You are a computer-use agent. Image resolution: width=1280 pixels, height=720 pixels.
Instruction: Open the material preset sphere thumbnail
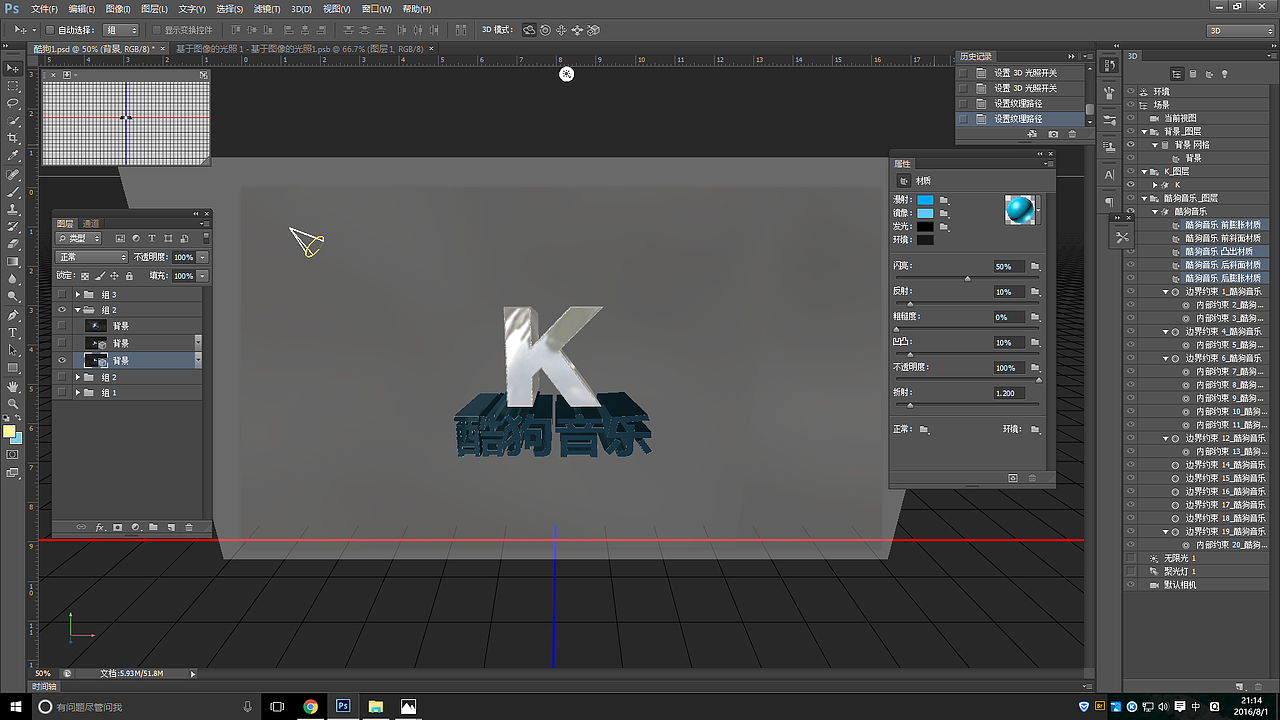click(x=1020, y=209)
